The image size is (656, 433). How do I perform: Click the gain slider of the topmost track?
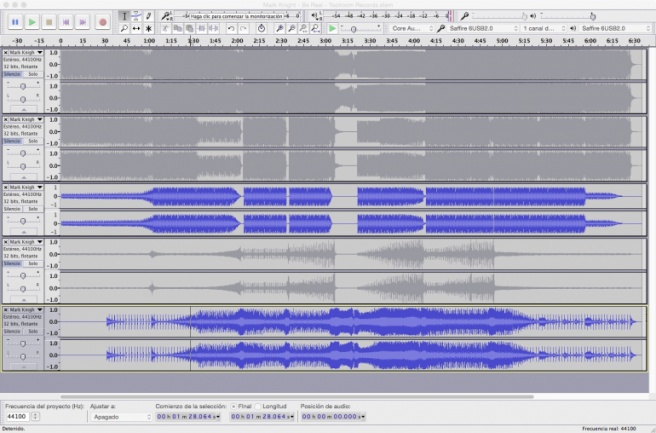click(23, 86)
